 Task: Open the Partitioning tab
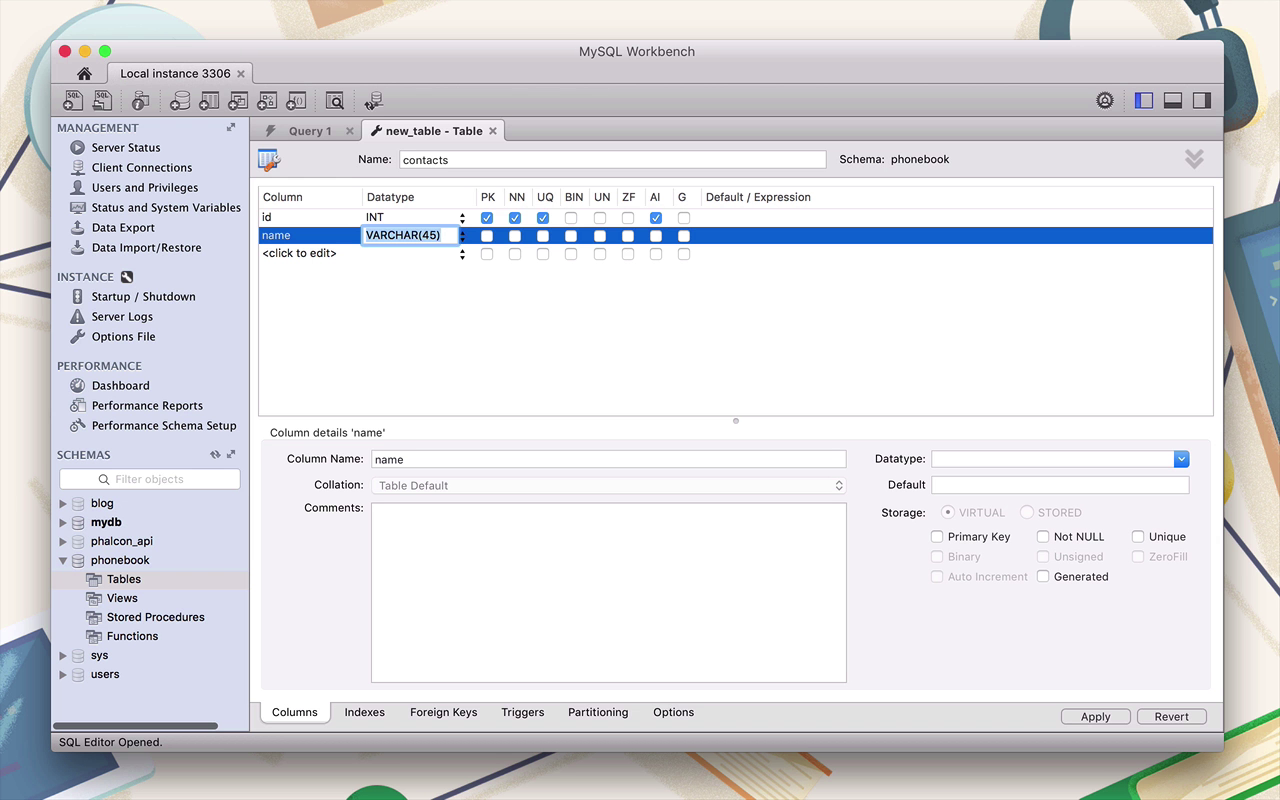(x=598, y=712)
